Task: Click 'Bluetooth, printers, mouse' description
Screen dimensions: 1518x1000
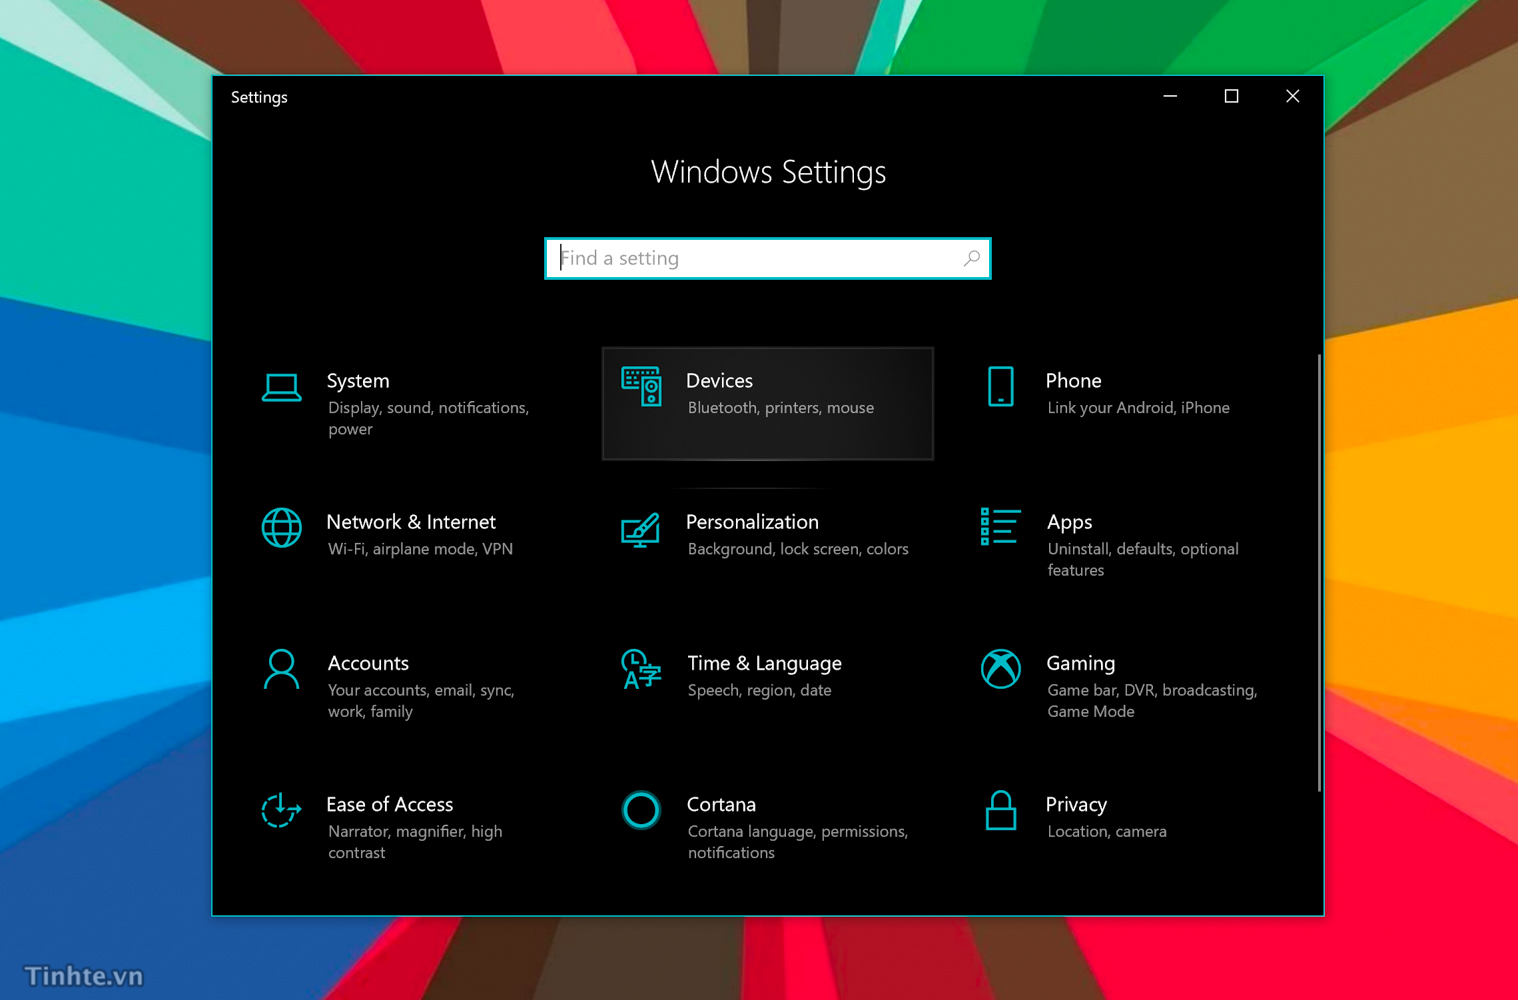Action: coord(781,408)
